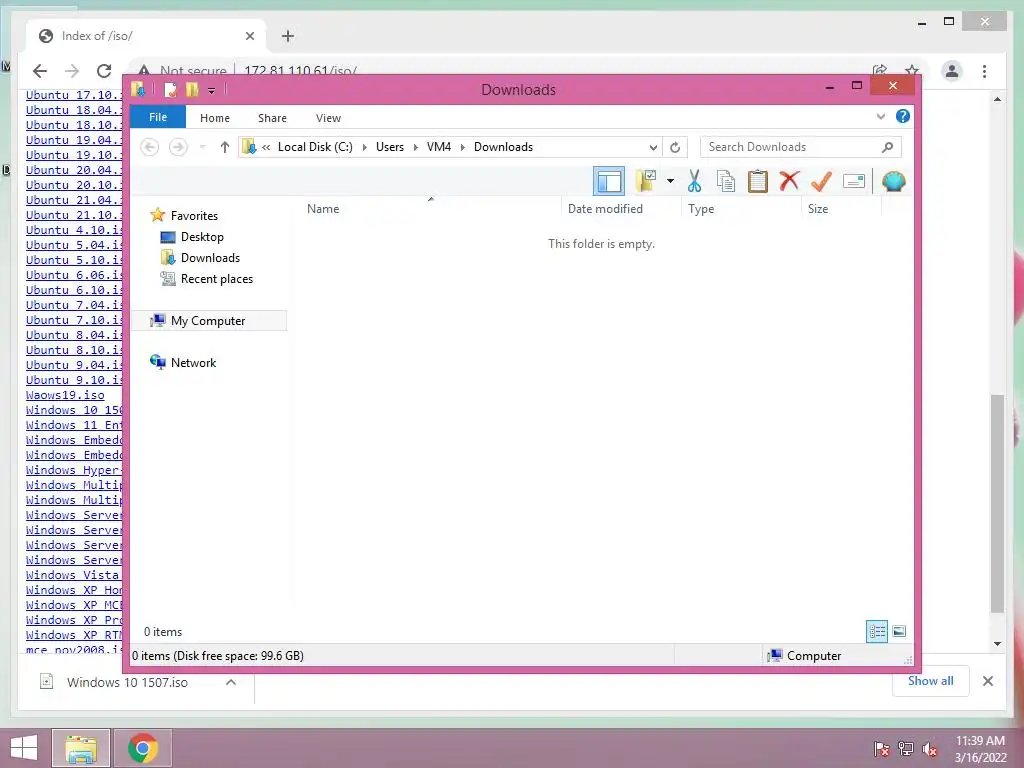The height and width of the screenshot is (768, 1024).
Task: Go up one folder level
Action: coord(225,147)
